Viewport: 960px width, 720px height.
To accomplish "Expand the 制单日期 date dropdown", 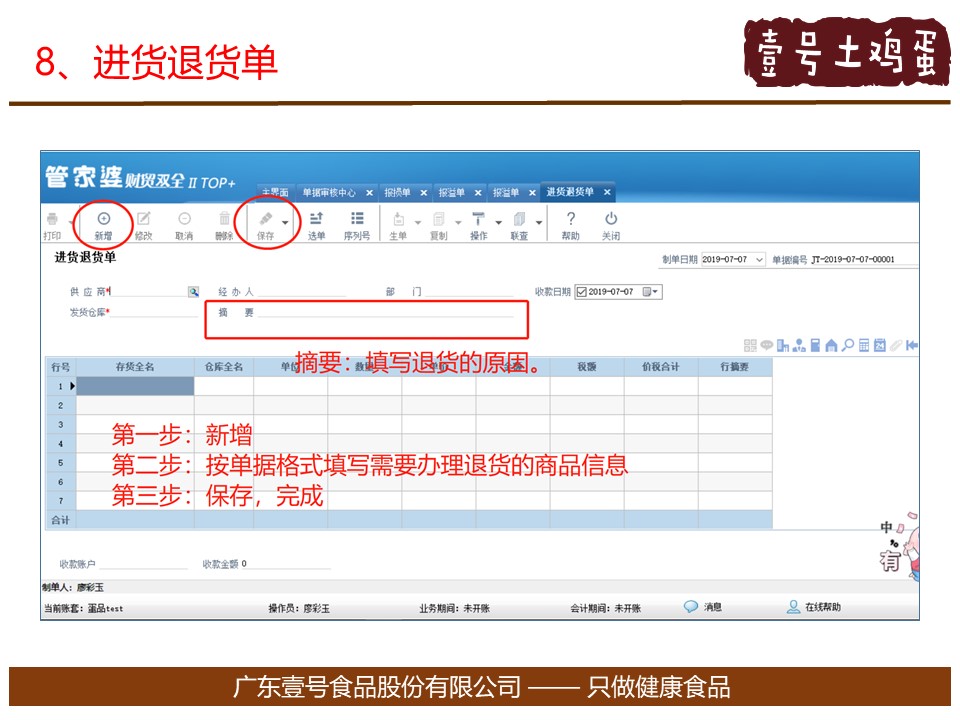I will coord(759,260).
